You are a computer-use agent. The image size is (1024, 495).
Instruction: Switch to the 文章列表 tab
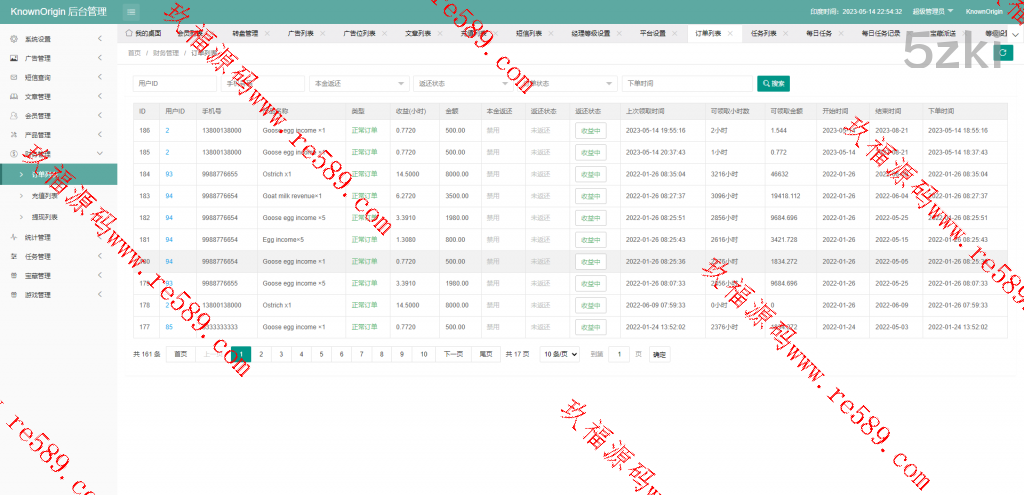419,33
